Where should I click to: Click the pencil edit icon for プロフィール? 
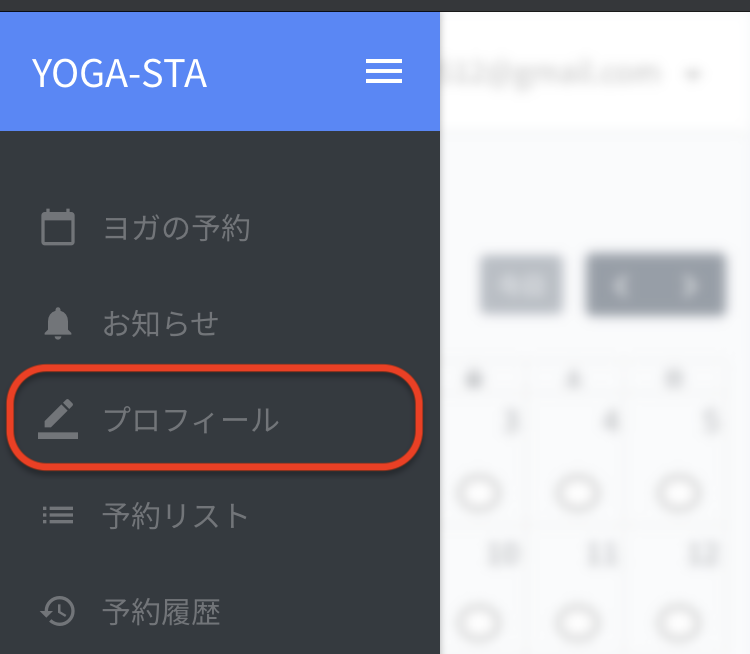[x=58, y=419]
